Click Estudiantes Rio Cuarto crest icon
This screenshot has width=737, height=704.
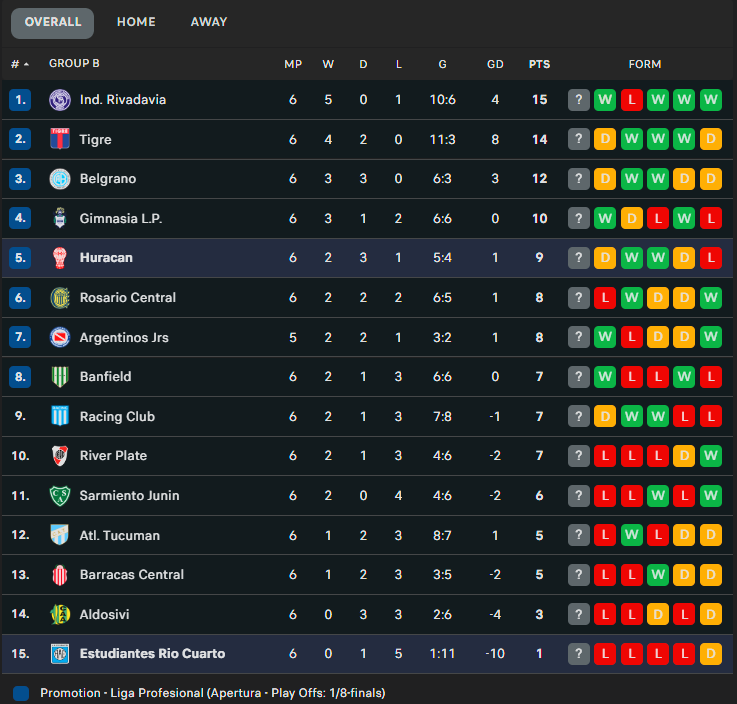click(60, 654)
